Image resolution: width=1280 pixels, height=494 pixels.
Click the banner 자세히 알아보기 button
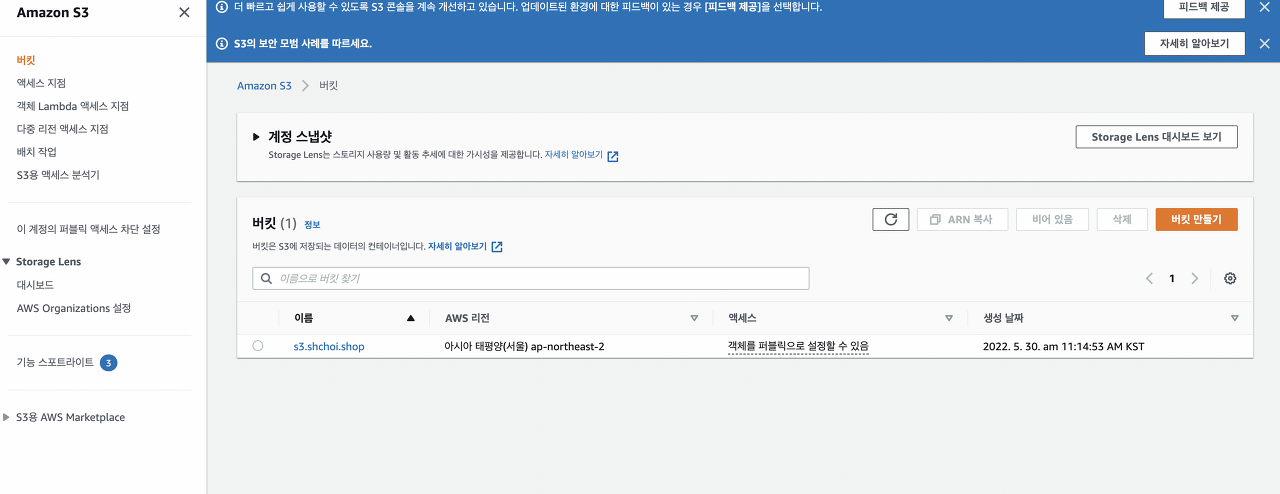[x=1194, y=43]
